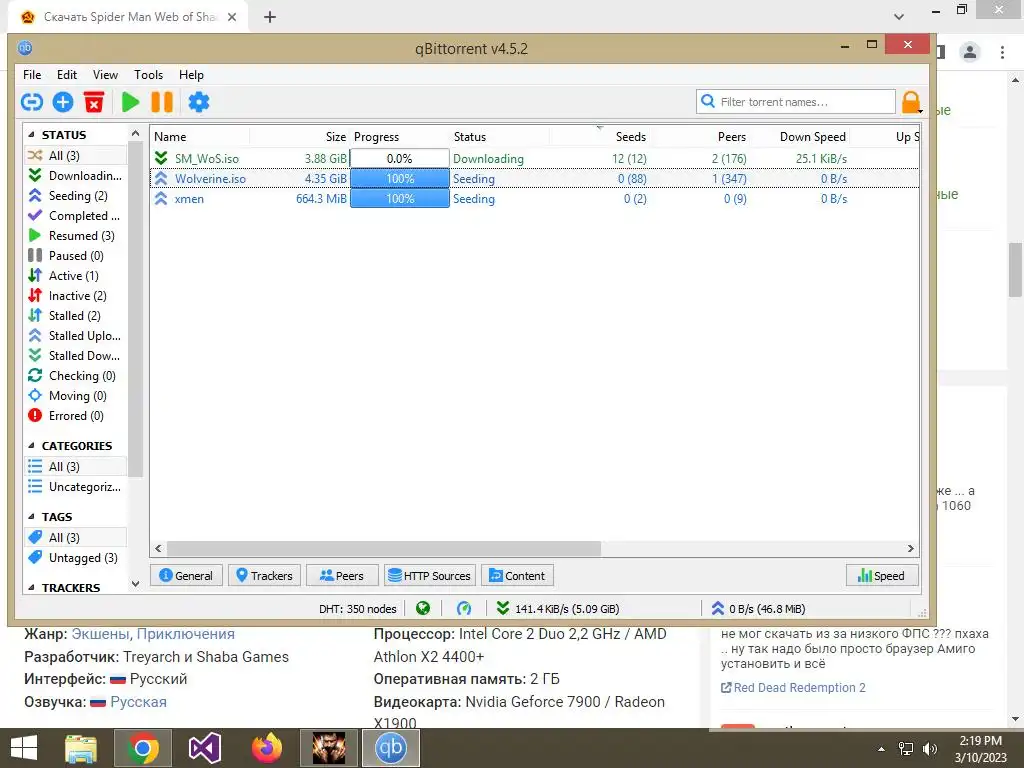Select the Uncategorized category filter
The width and height of the screenshot is (1024, 768).
(76, 487)
